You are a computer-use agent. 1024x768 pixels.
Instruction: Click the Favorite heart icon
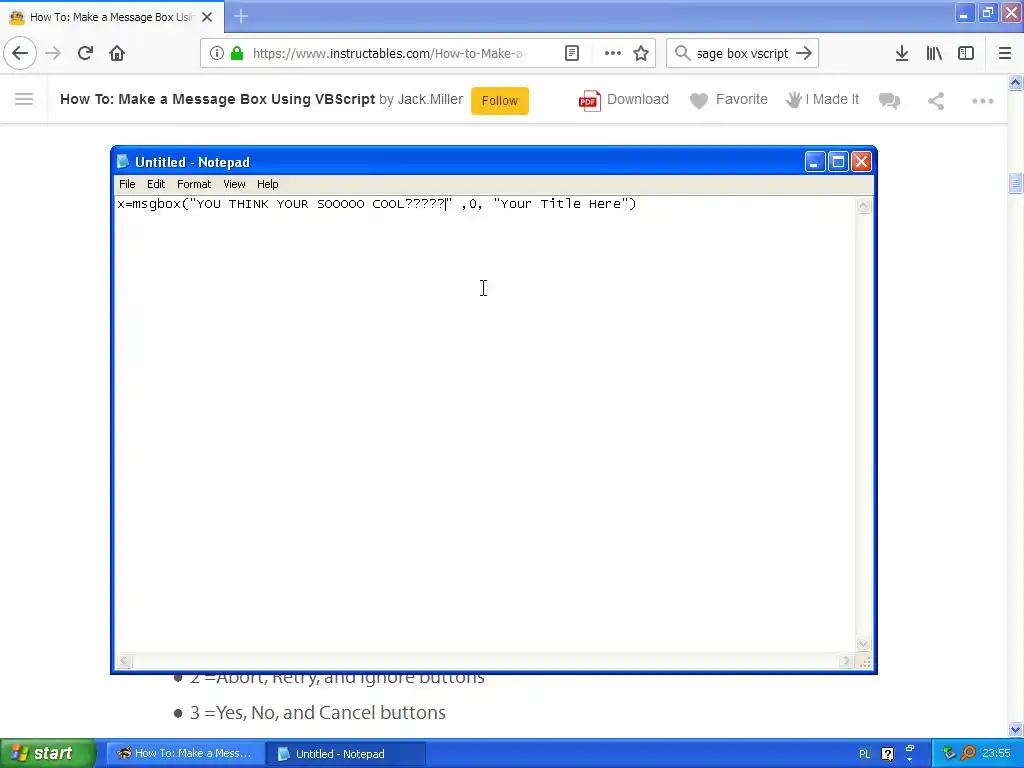pyautogui.click(x=699, y=101)
